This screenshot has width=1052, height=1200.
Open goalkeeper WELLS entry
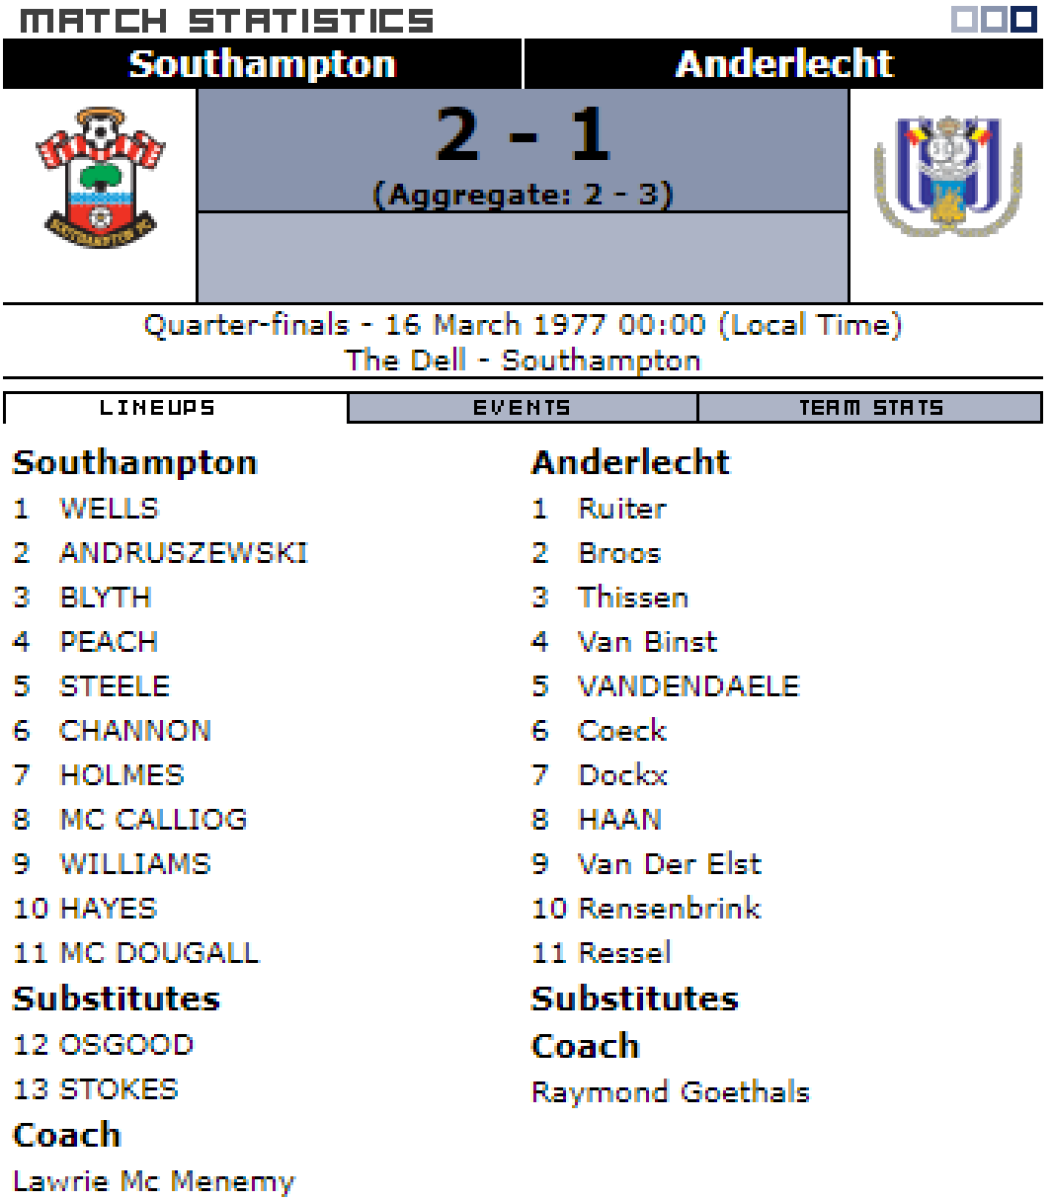click(109, 509)
